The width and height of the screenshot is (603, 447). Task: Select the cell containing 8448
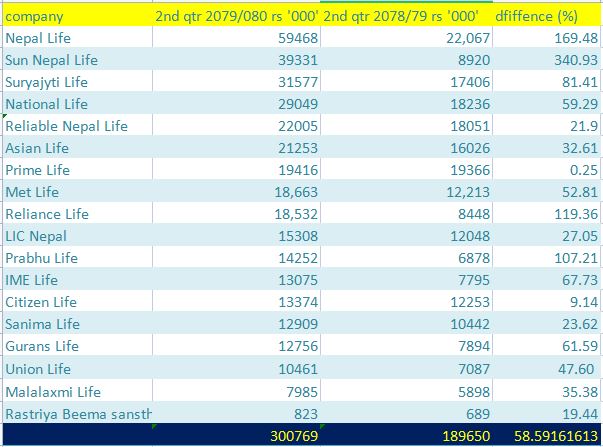(406, 213)
